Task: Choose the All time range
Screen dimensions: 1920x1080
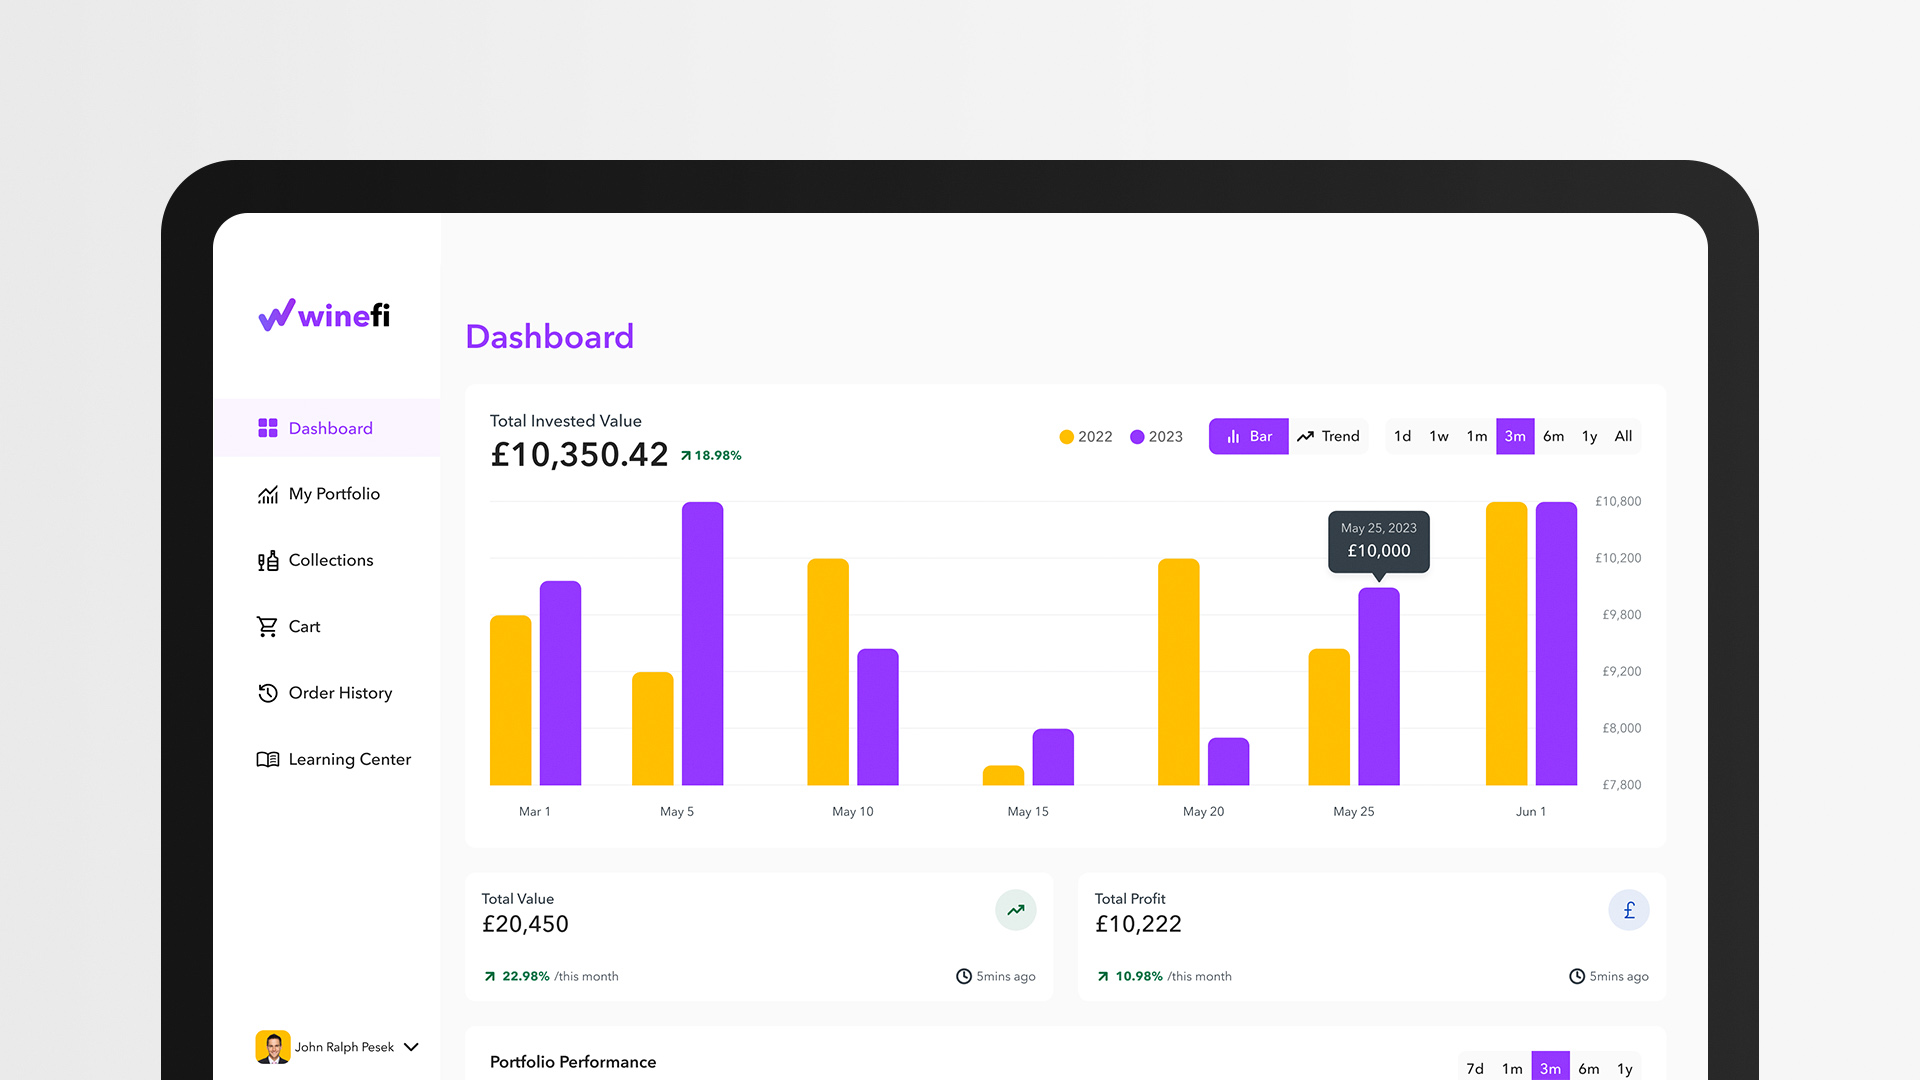Action: pyautogui.click(x=1623, y=436)
